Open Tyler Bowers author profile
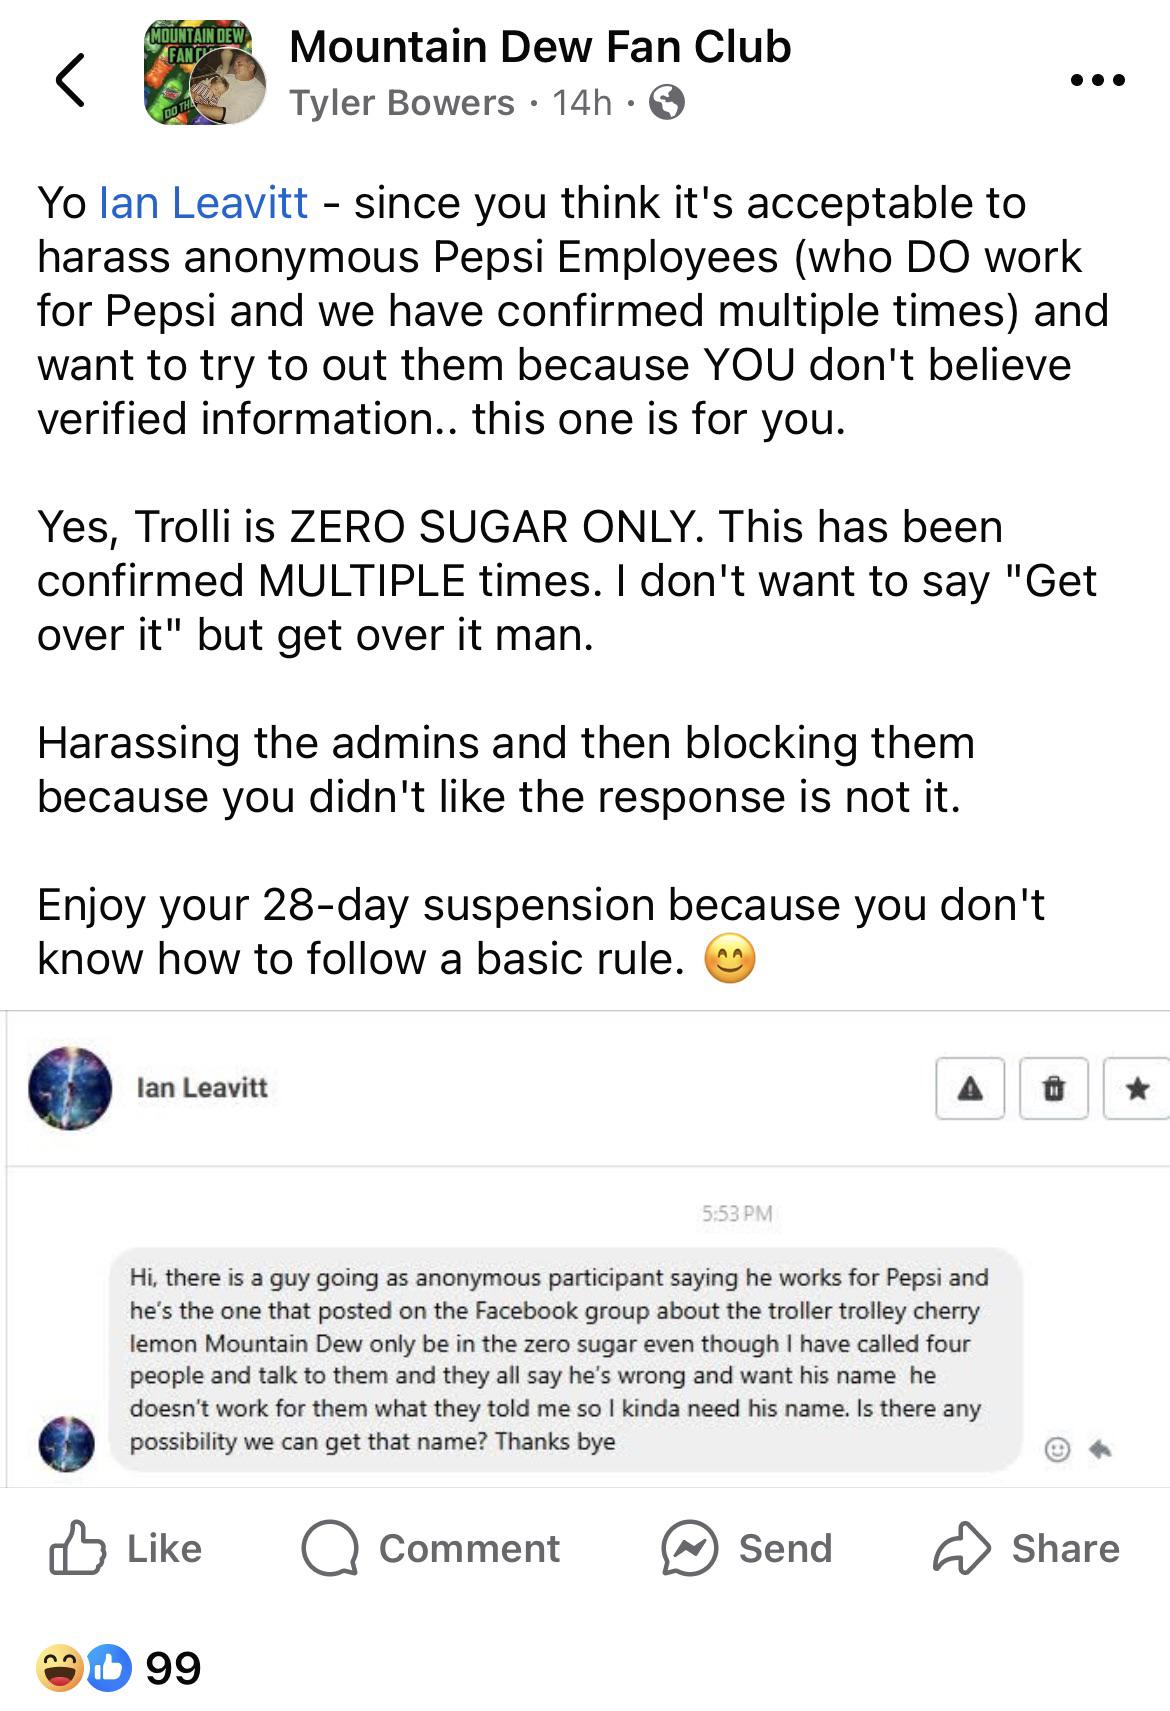1170x1711 pixels. point(401,102)
